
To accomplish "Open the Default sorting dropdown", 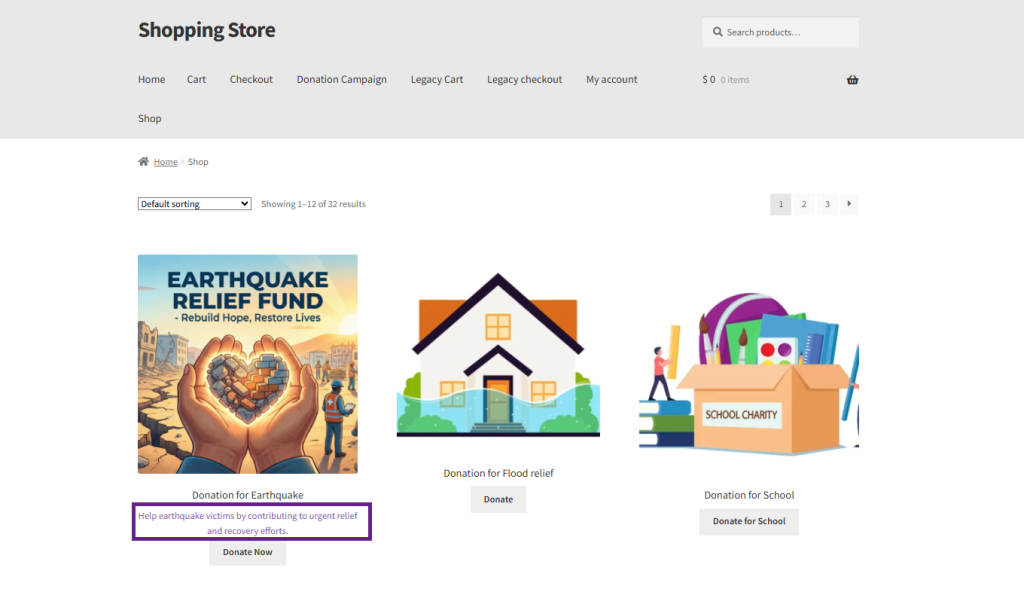I will click(x=194, y=204).
